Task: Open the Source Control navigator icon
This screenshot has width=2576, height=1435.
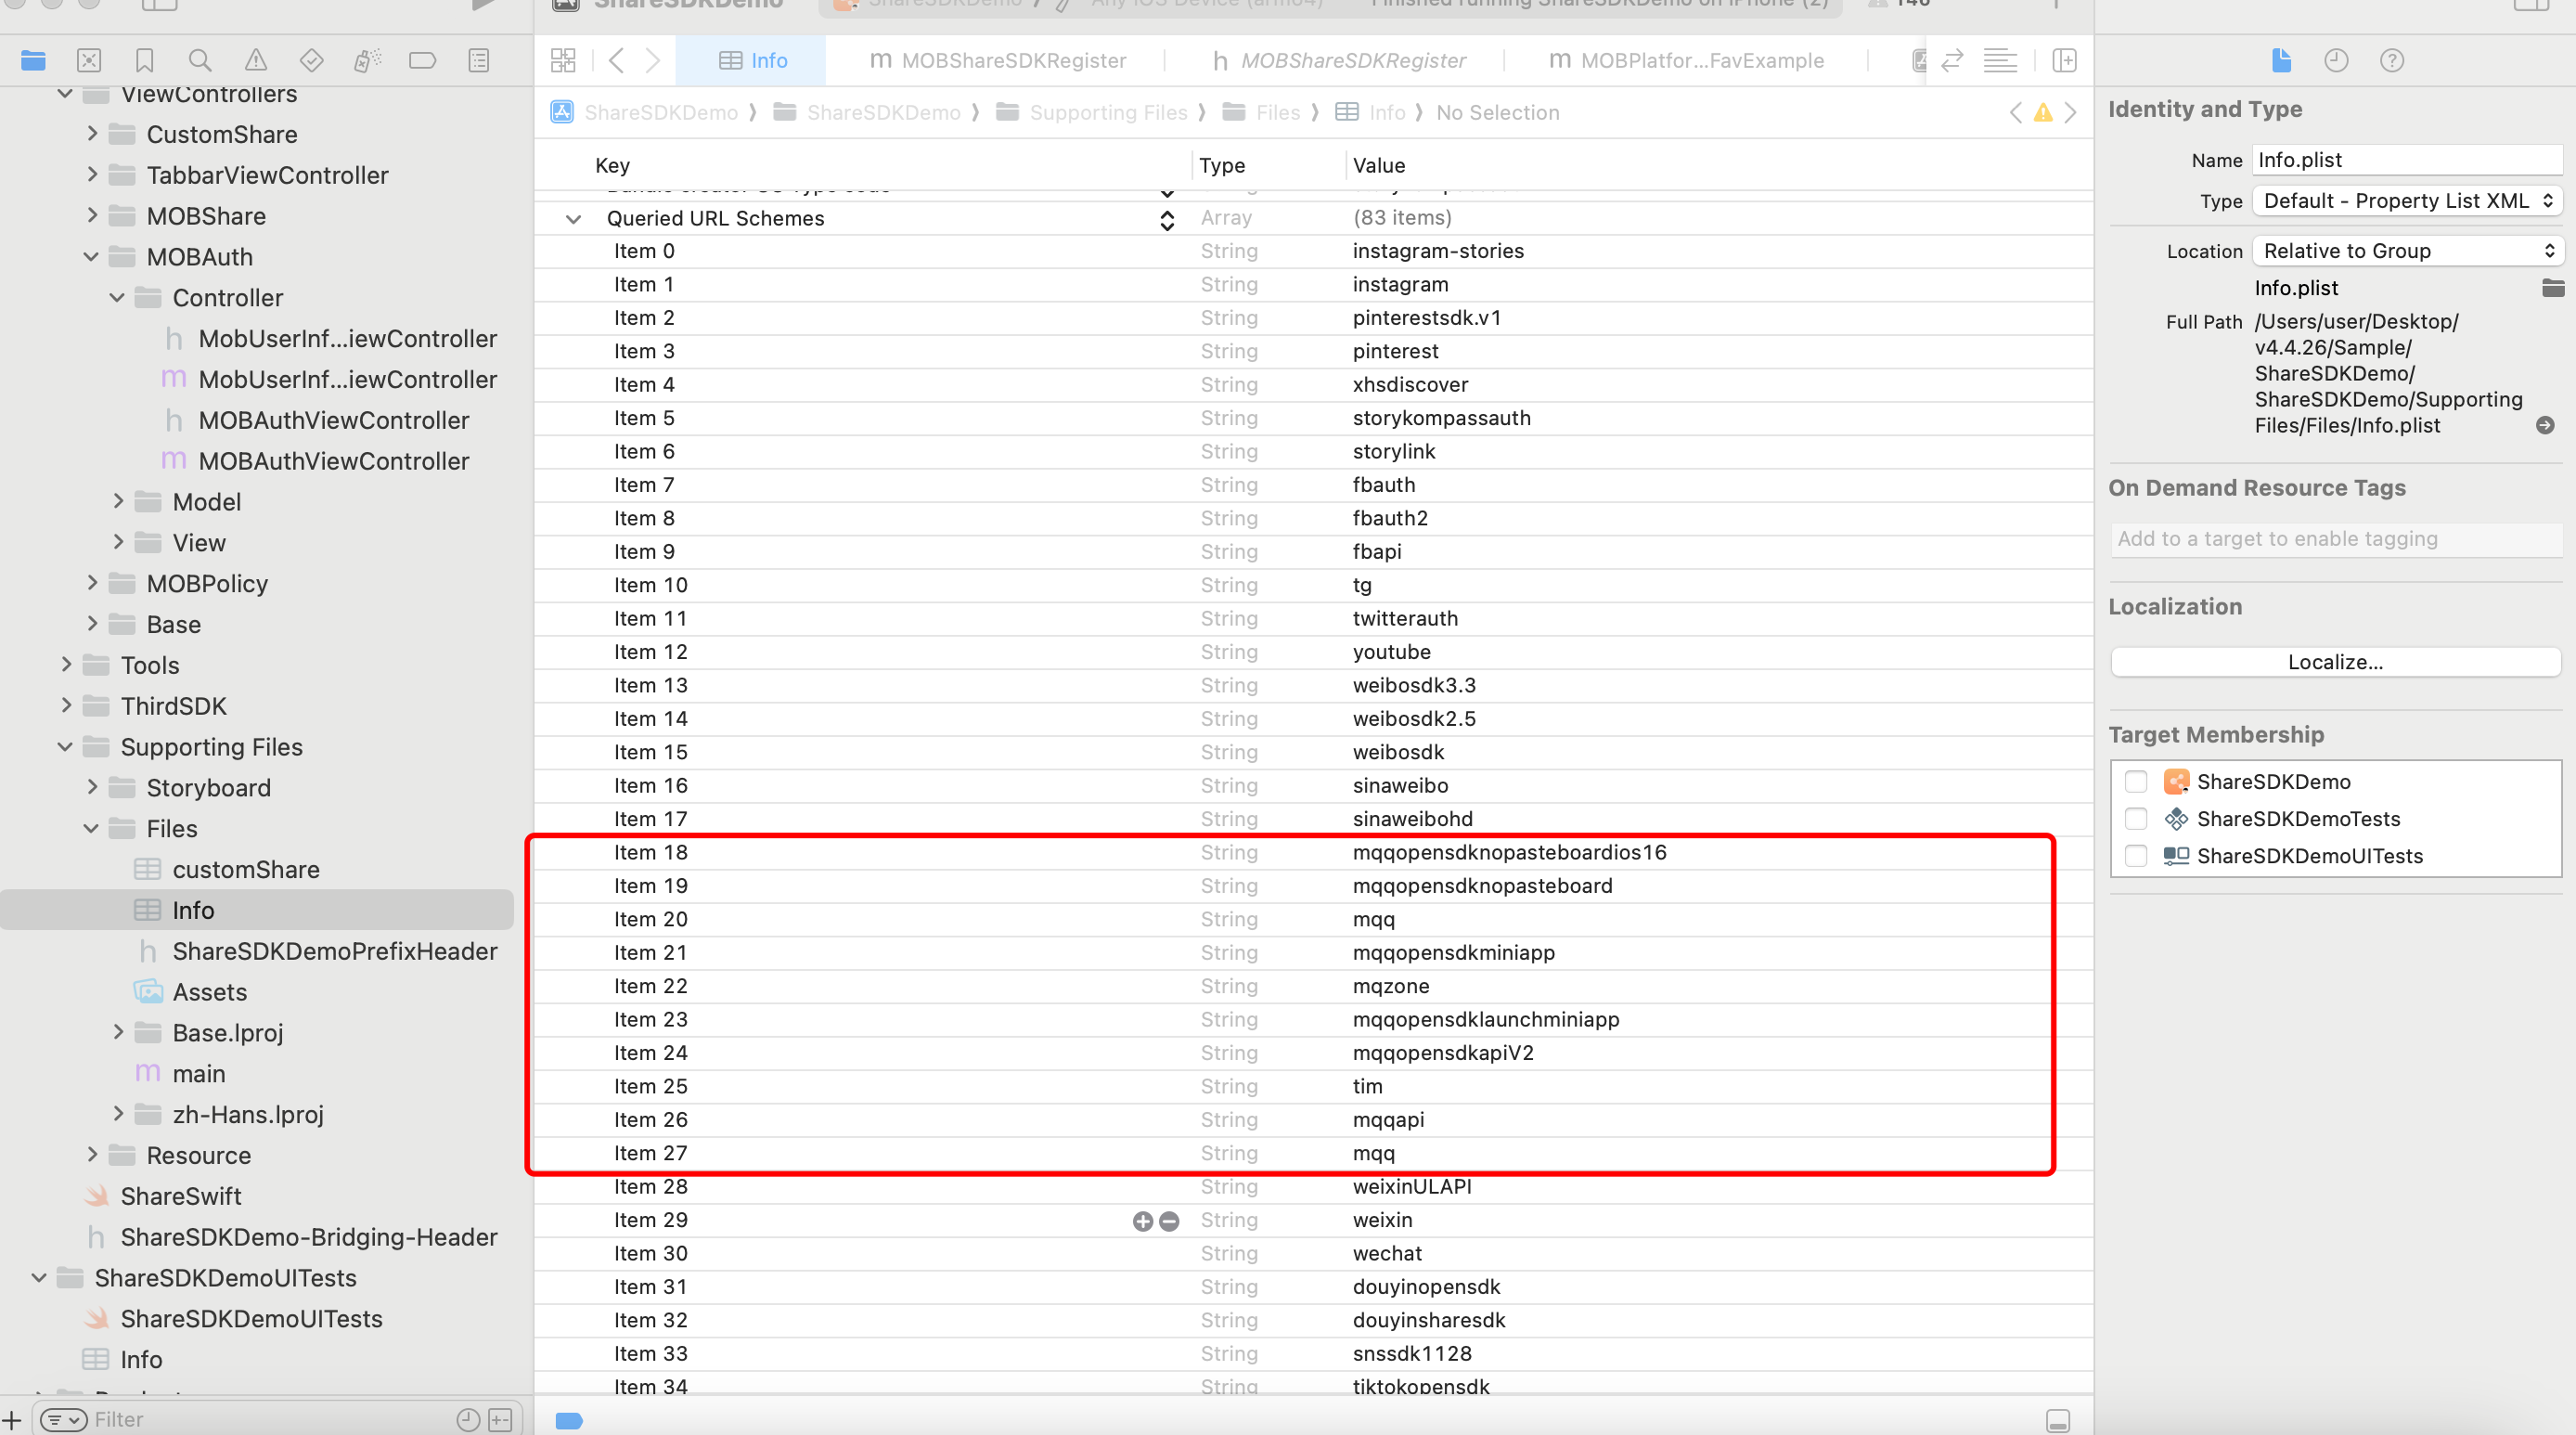Action: [89, 60]
